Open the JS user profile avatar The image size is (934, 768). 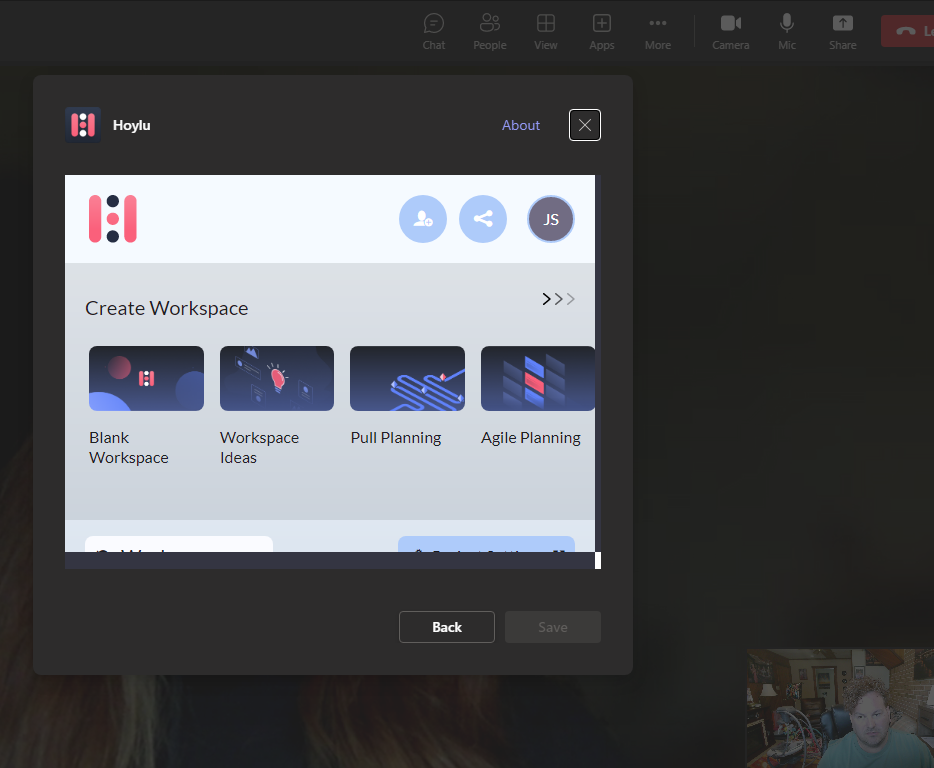point(551,219)
